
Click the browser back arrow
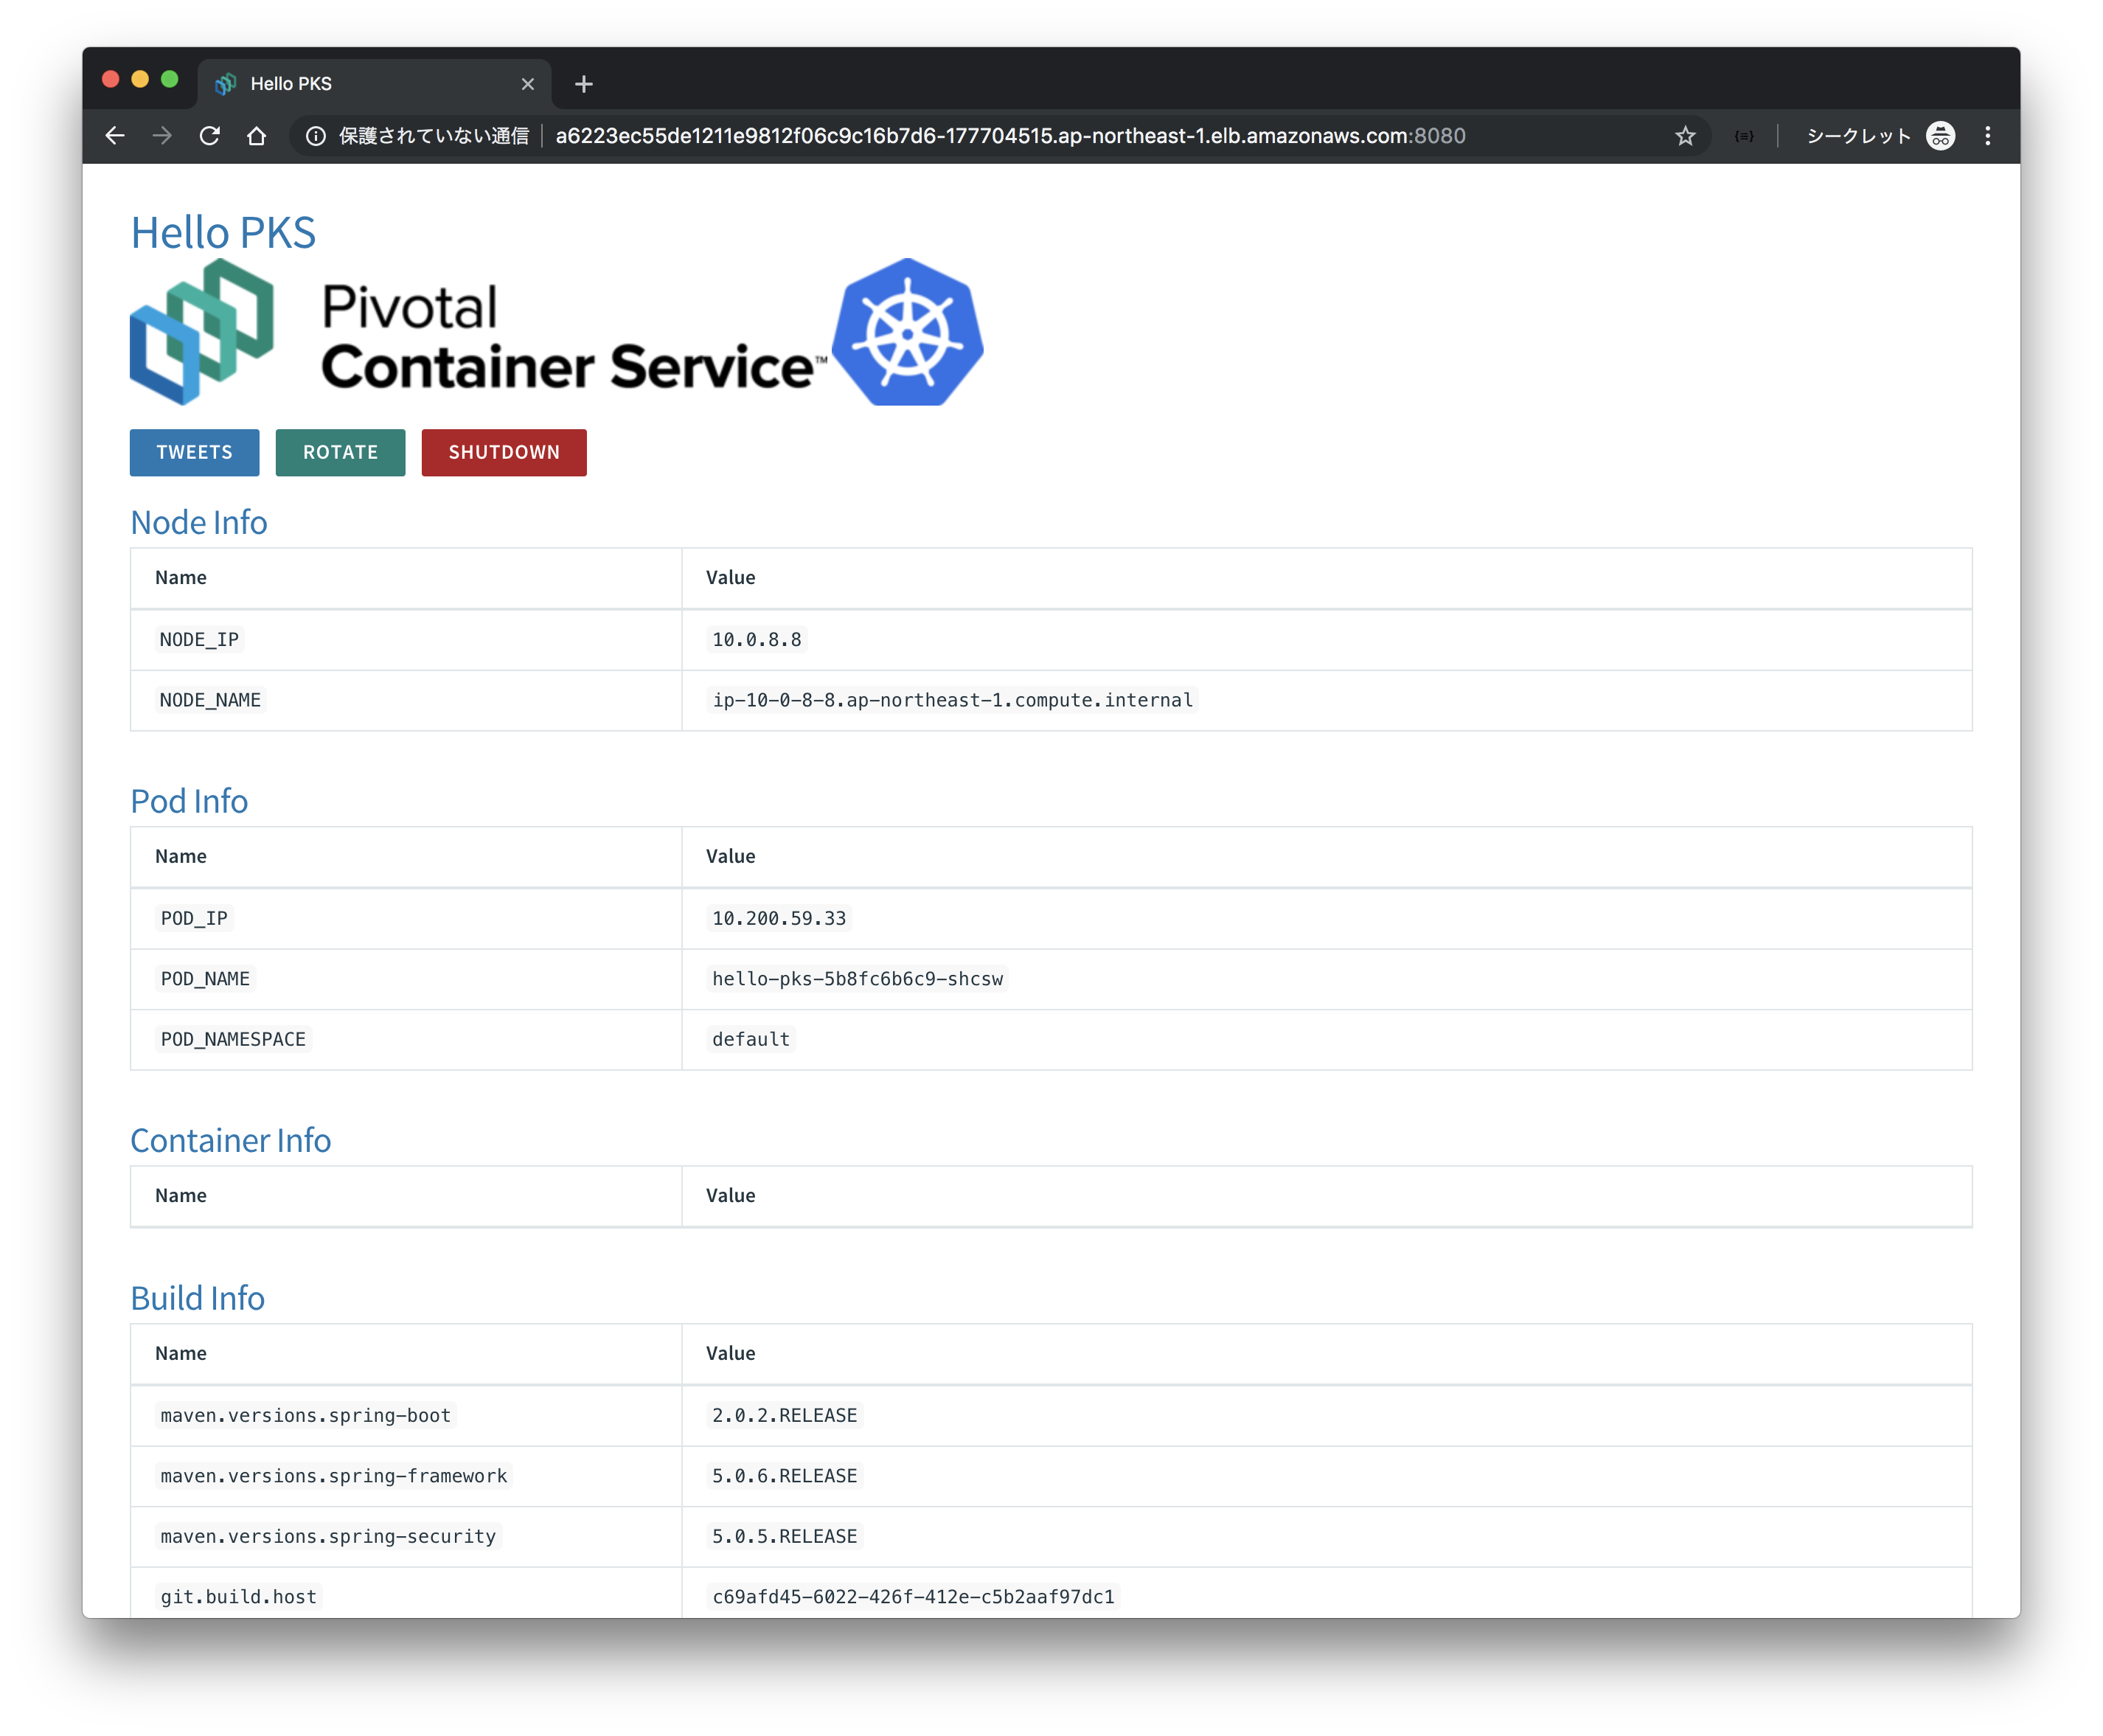pos(115,136)
